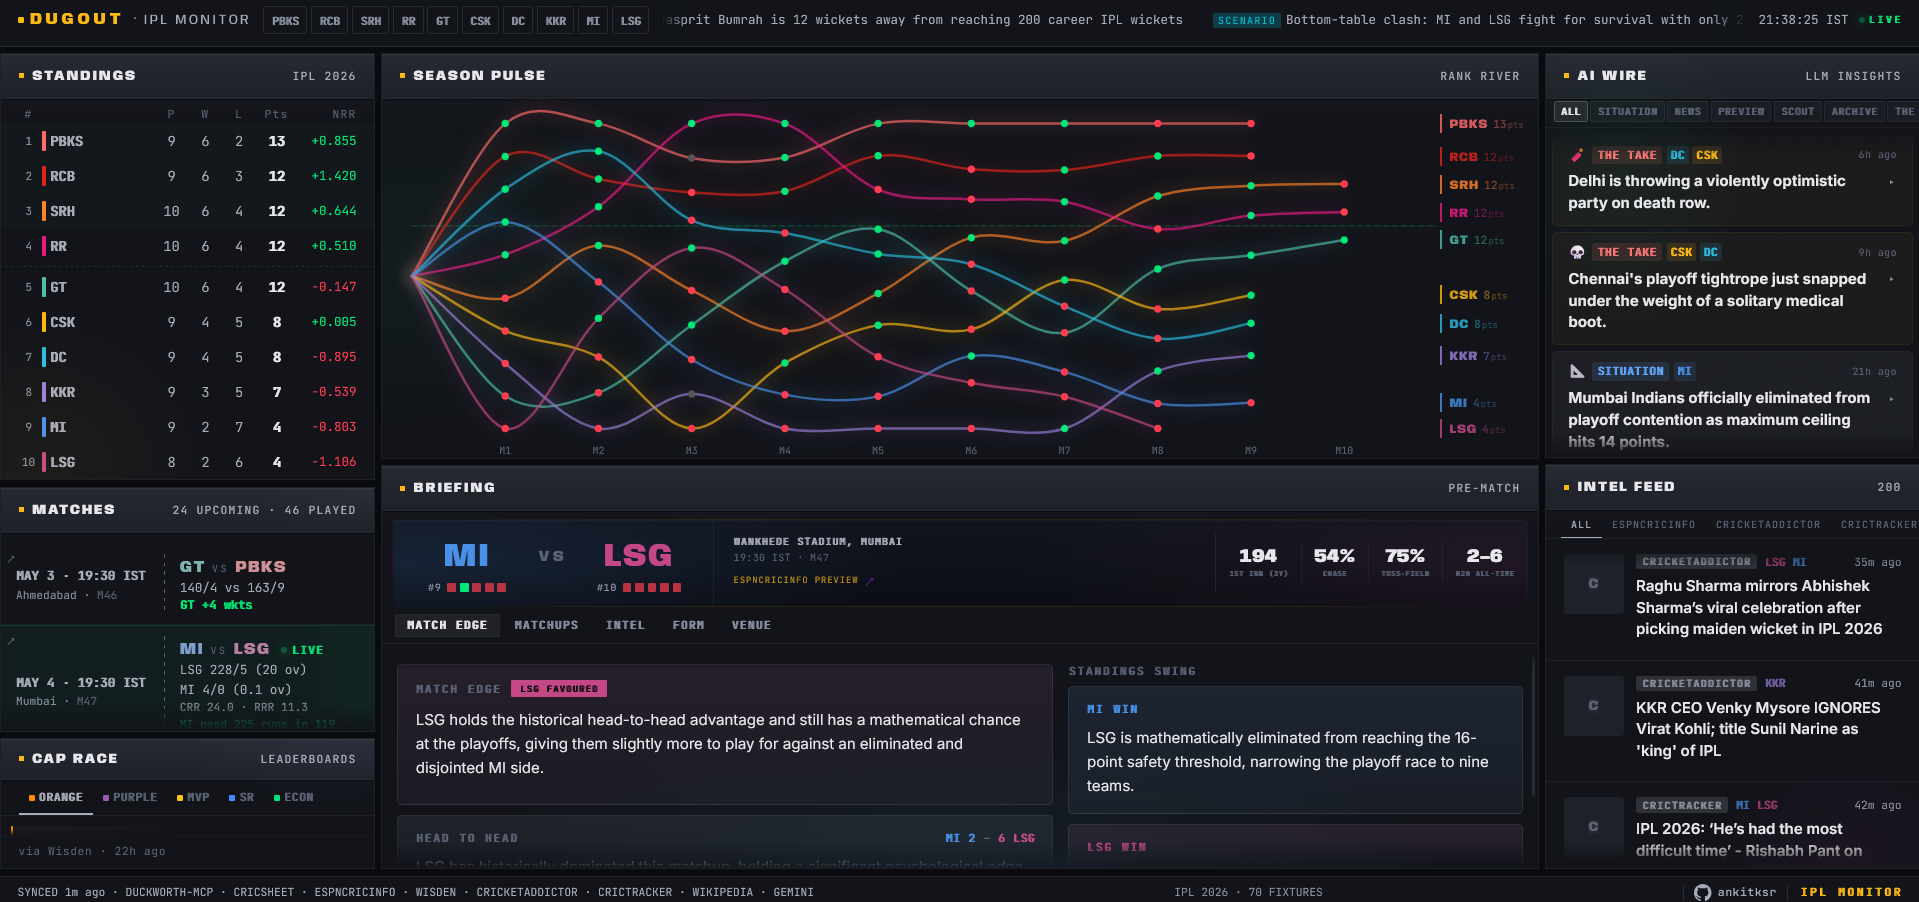This screenshot has width=1919, height=902.
Task: Filter AI Wire by Scout
Action: (x=1797, y=112)
